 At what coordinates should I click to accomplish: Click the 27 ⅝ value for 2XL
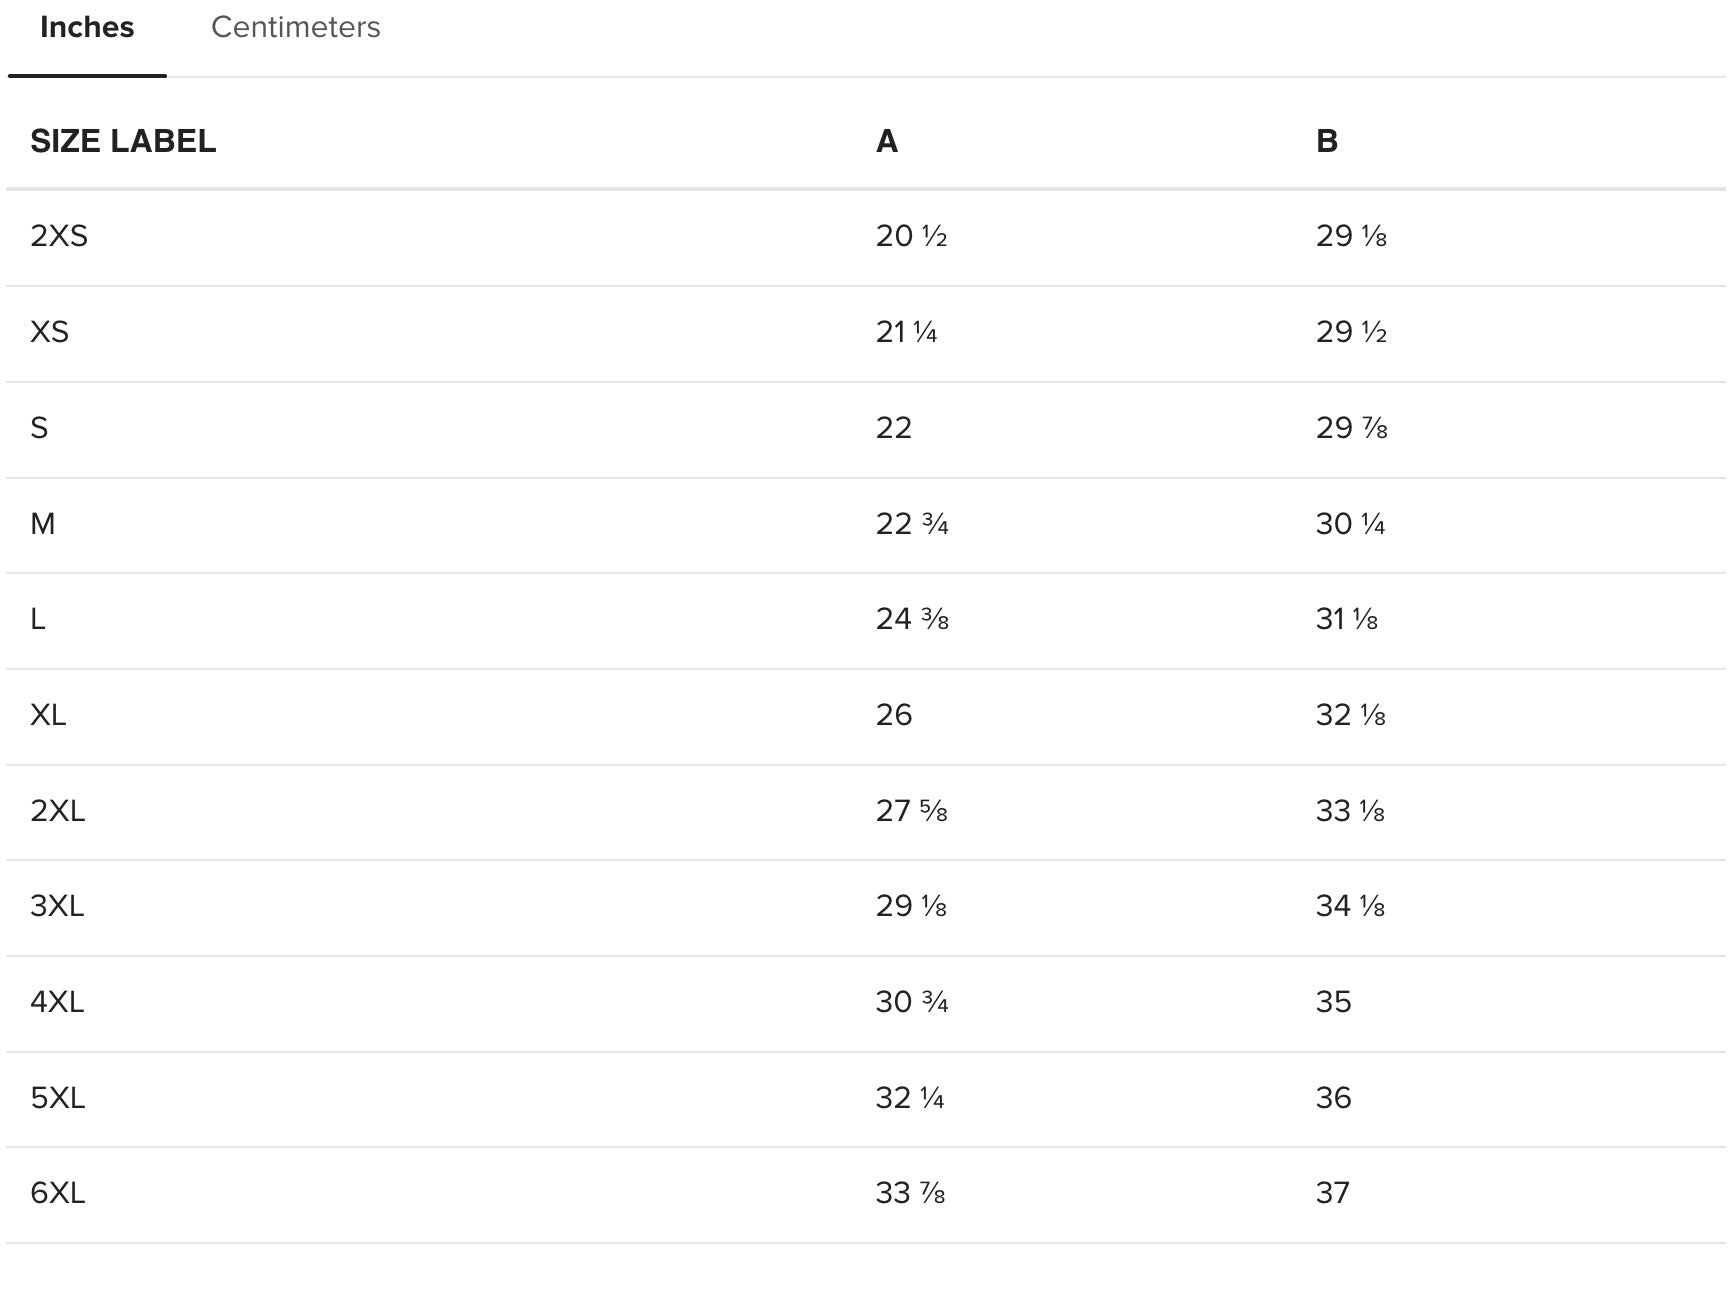tap(911, 810)
